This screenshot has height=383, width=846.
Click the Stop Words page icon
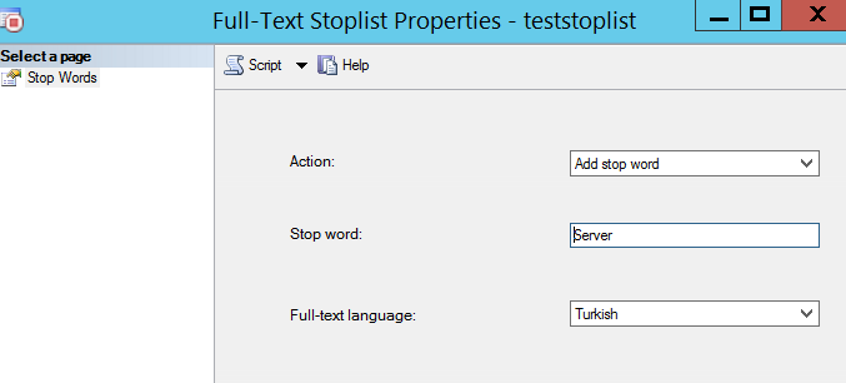11,78
